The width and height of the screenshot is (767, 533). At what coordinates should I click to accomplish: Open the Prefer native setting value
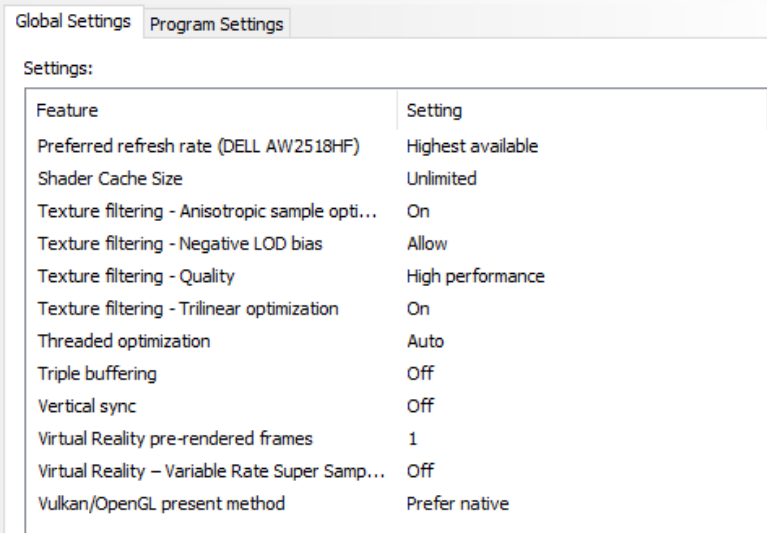(458, 504)
